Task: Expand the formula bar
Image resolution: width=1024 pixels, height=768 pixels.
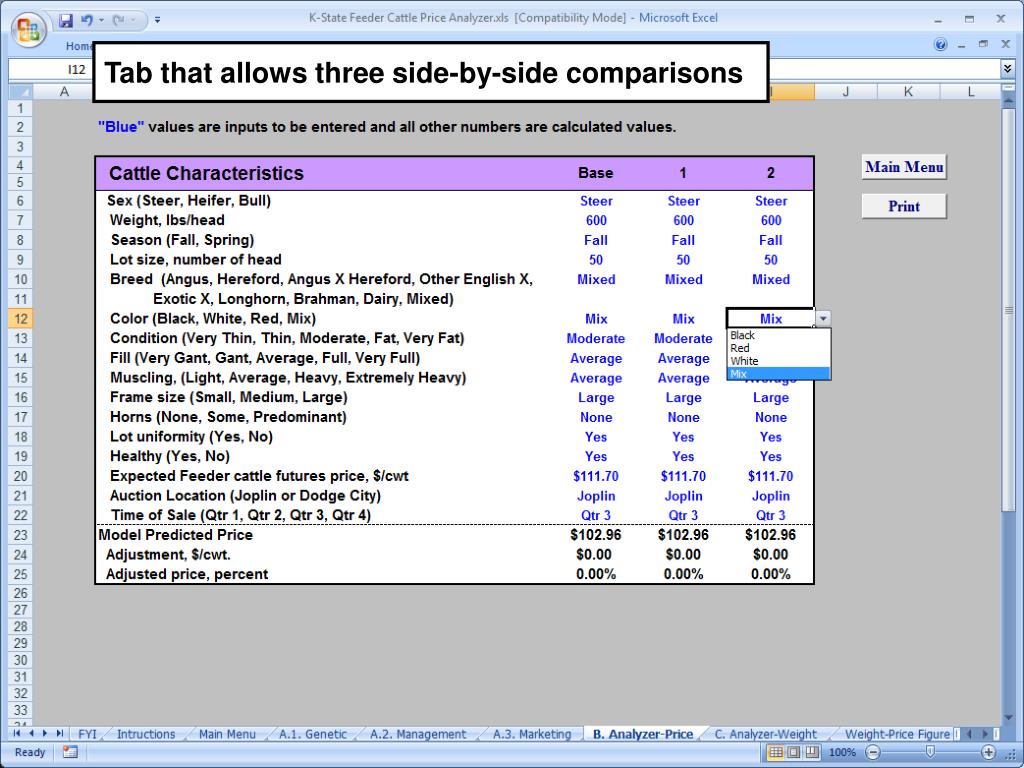Action: point(1007,68)
